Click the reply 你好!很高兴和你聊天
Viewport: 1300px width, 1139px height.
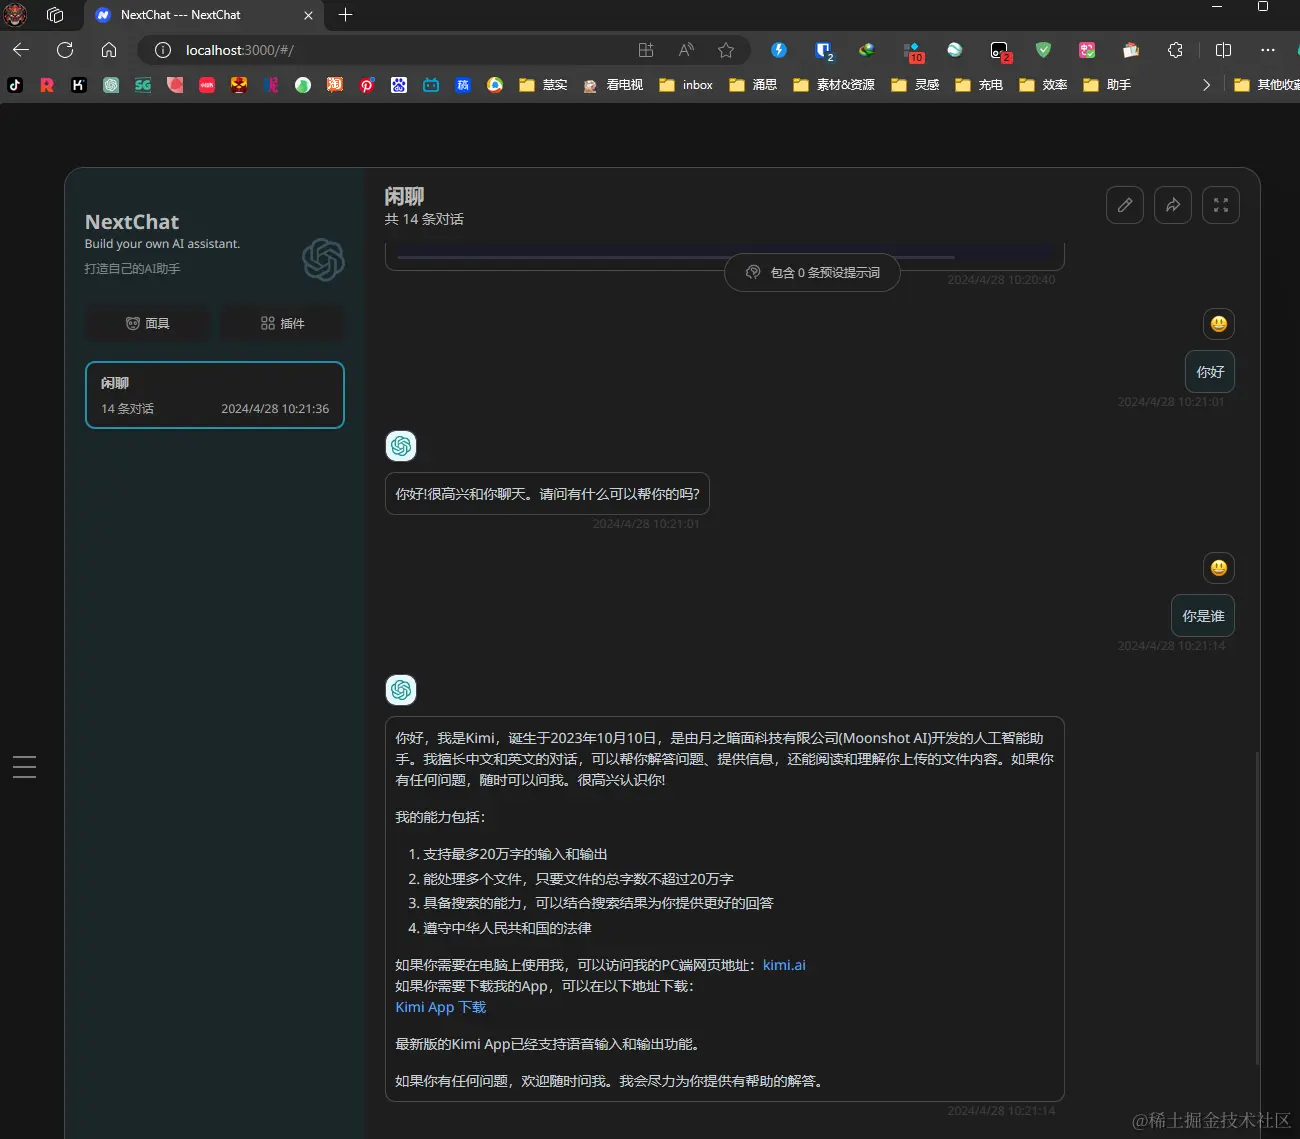(x=547, y=494)
